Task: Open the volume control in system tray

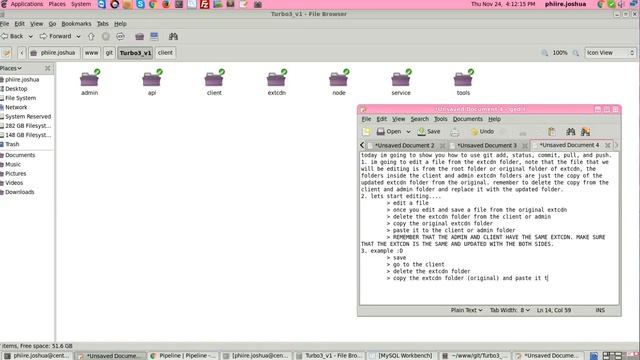Action: pos(621,4)
